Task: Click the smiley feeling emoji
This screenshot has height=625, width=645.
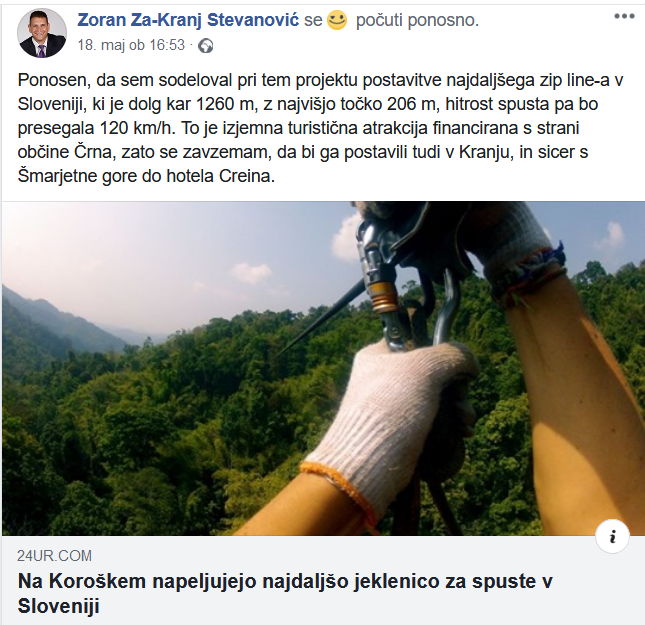Action: tap(336, 20)
